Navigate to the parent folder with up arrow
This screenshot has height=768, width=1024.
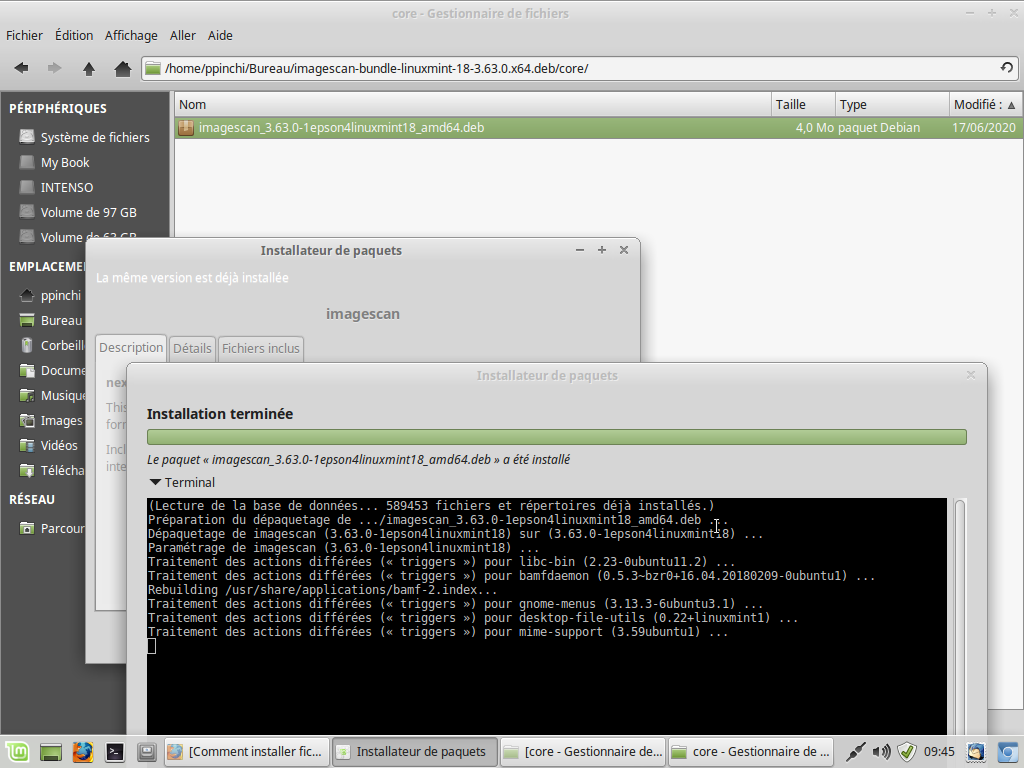point(89,68)
